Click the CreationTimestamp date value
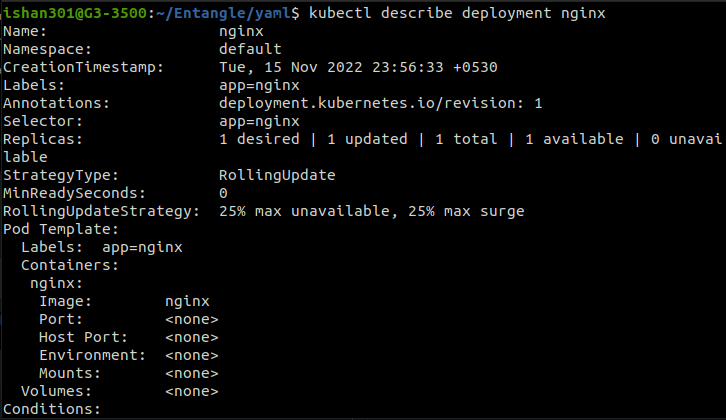Image resolution: width=726 pixels, height=420 pixels. [x=358, y=67]
